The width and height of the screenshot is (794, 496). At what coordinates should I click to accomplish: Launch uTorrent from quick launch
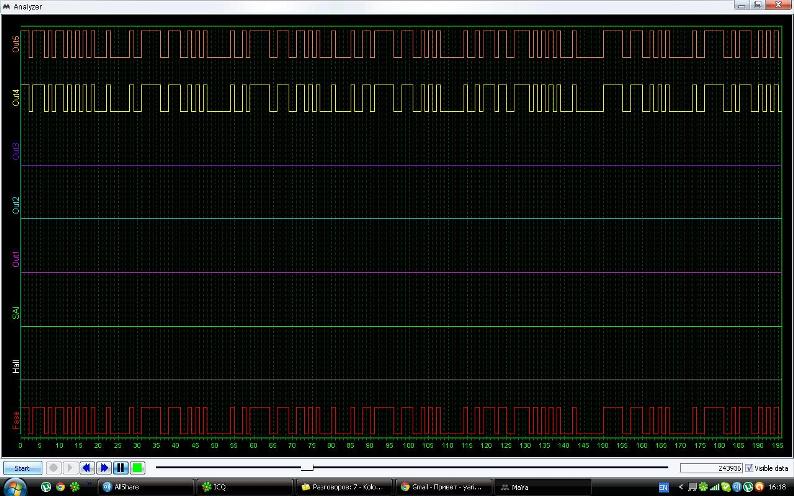click(46, 487)
